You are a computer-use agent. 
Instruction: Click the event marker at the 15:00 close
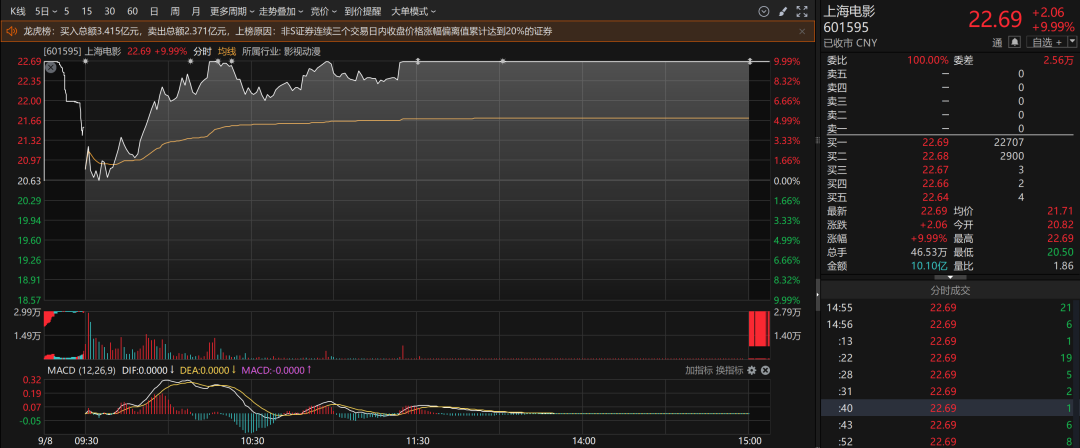(x=749, y=61)
